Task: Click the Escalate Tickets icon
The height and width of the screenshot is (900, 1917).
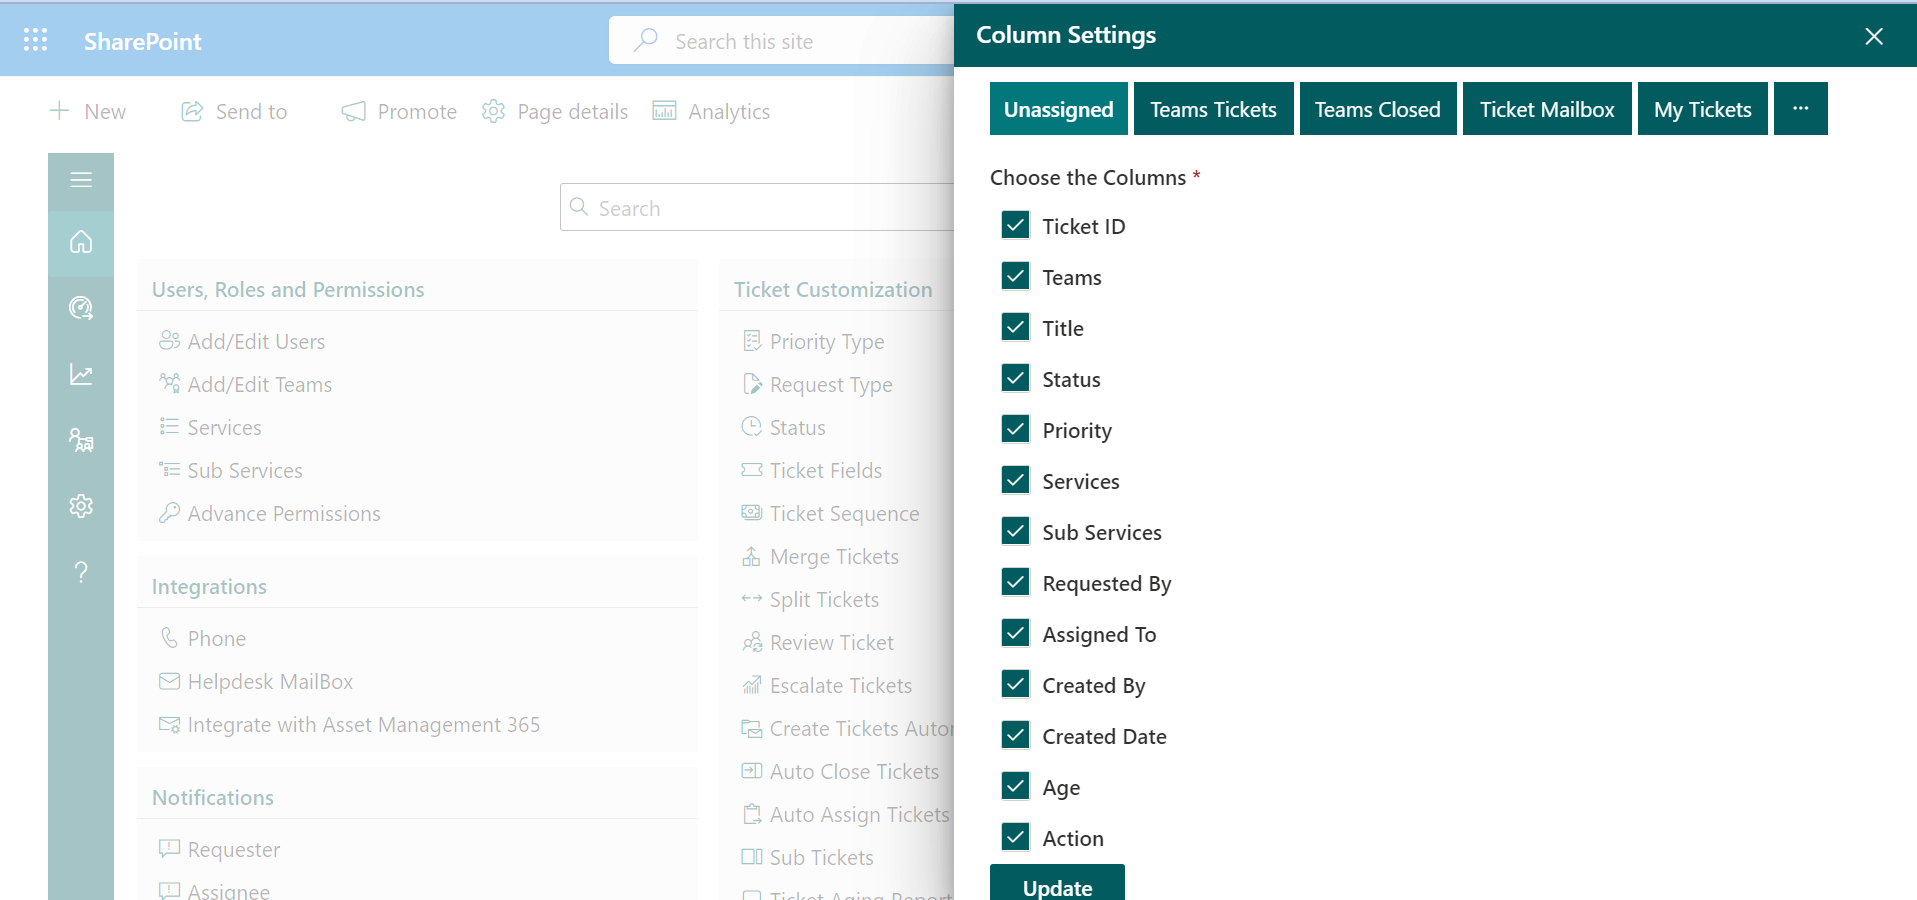Action: [x=752, y=685]
